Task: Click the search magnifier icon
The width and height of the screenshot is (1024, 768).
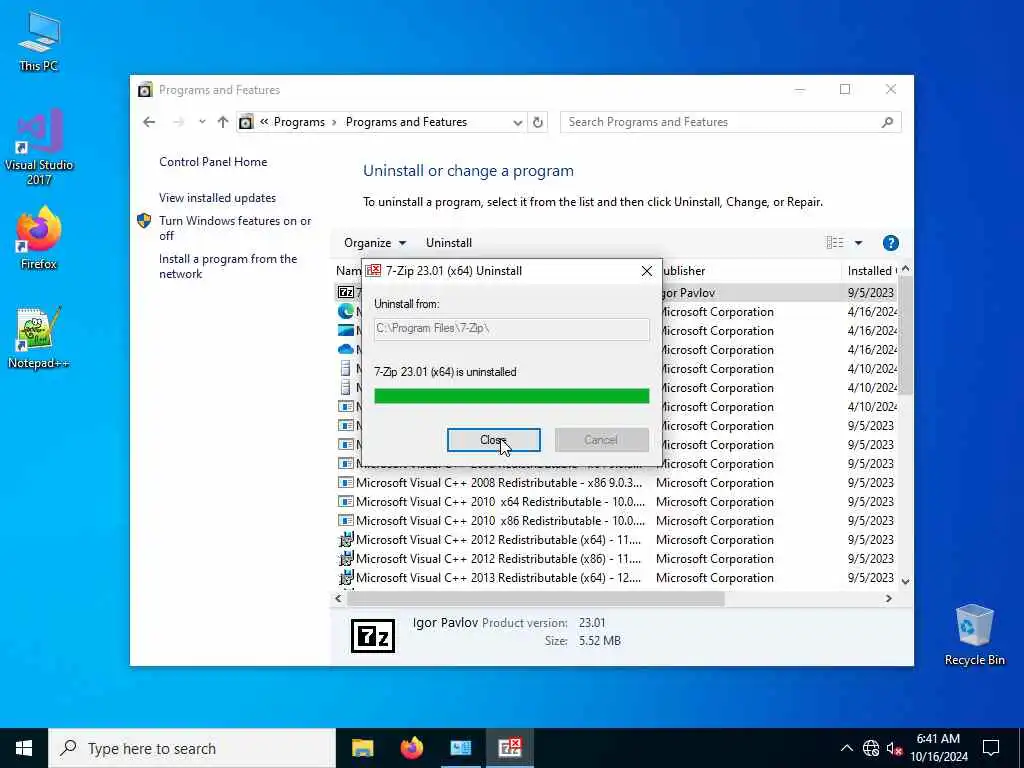Action: (887, 122)
